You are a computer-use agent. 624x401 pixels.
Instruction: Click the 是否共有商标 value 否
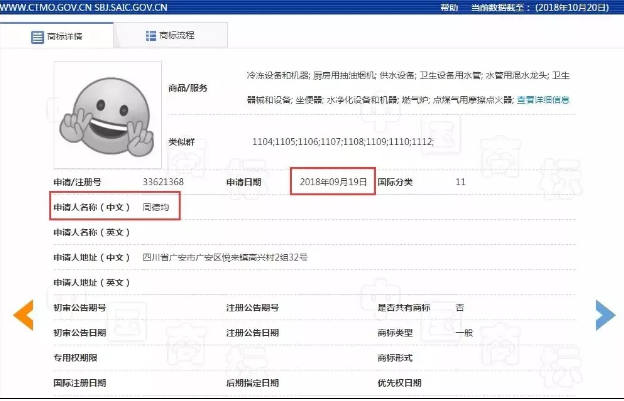pyautogui.click(x=459, y=308)
